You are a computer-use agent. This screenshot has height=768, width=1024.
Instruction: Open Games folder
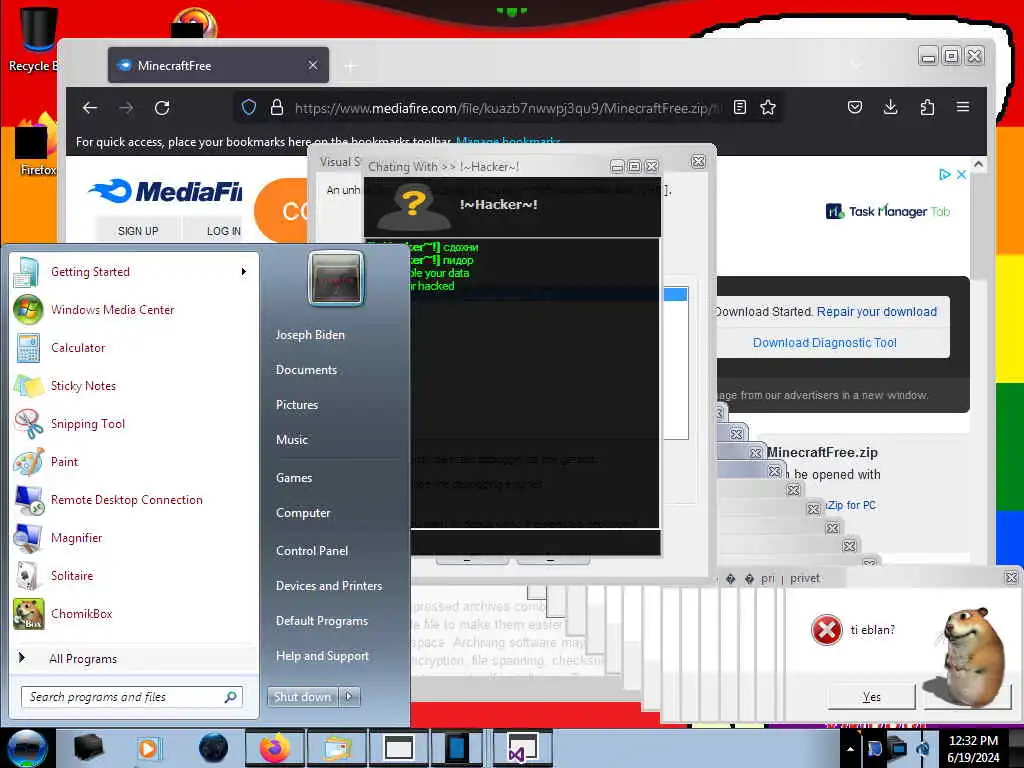pyautogui.click(x=294, y=478)
